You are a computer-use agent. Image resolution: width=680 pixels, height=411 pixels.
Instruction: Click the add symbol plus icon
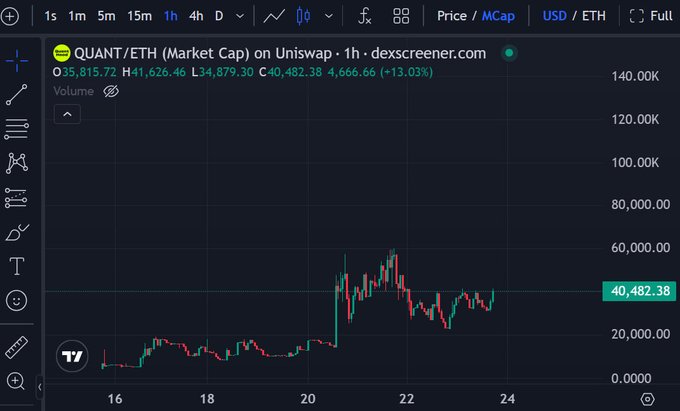pos(10,17)
